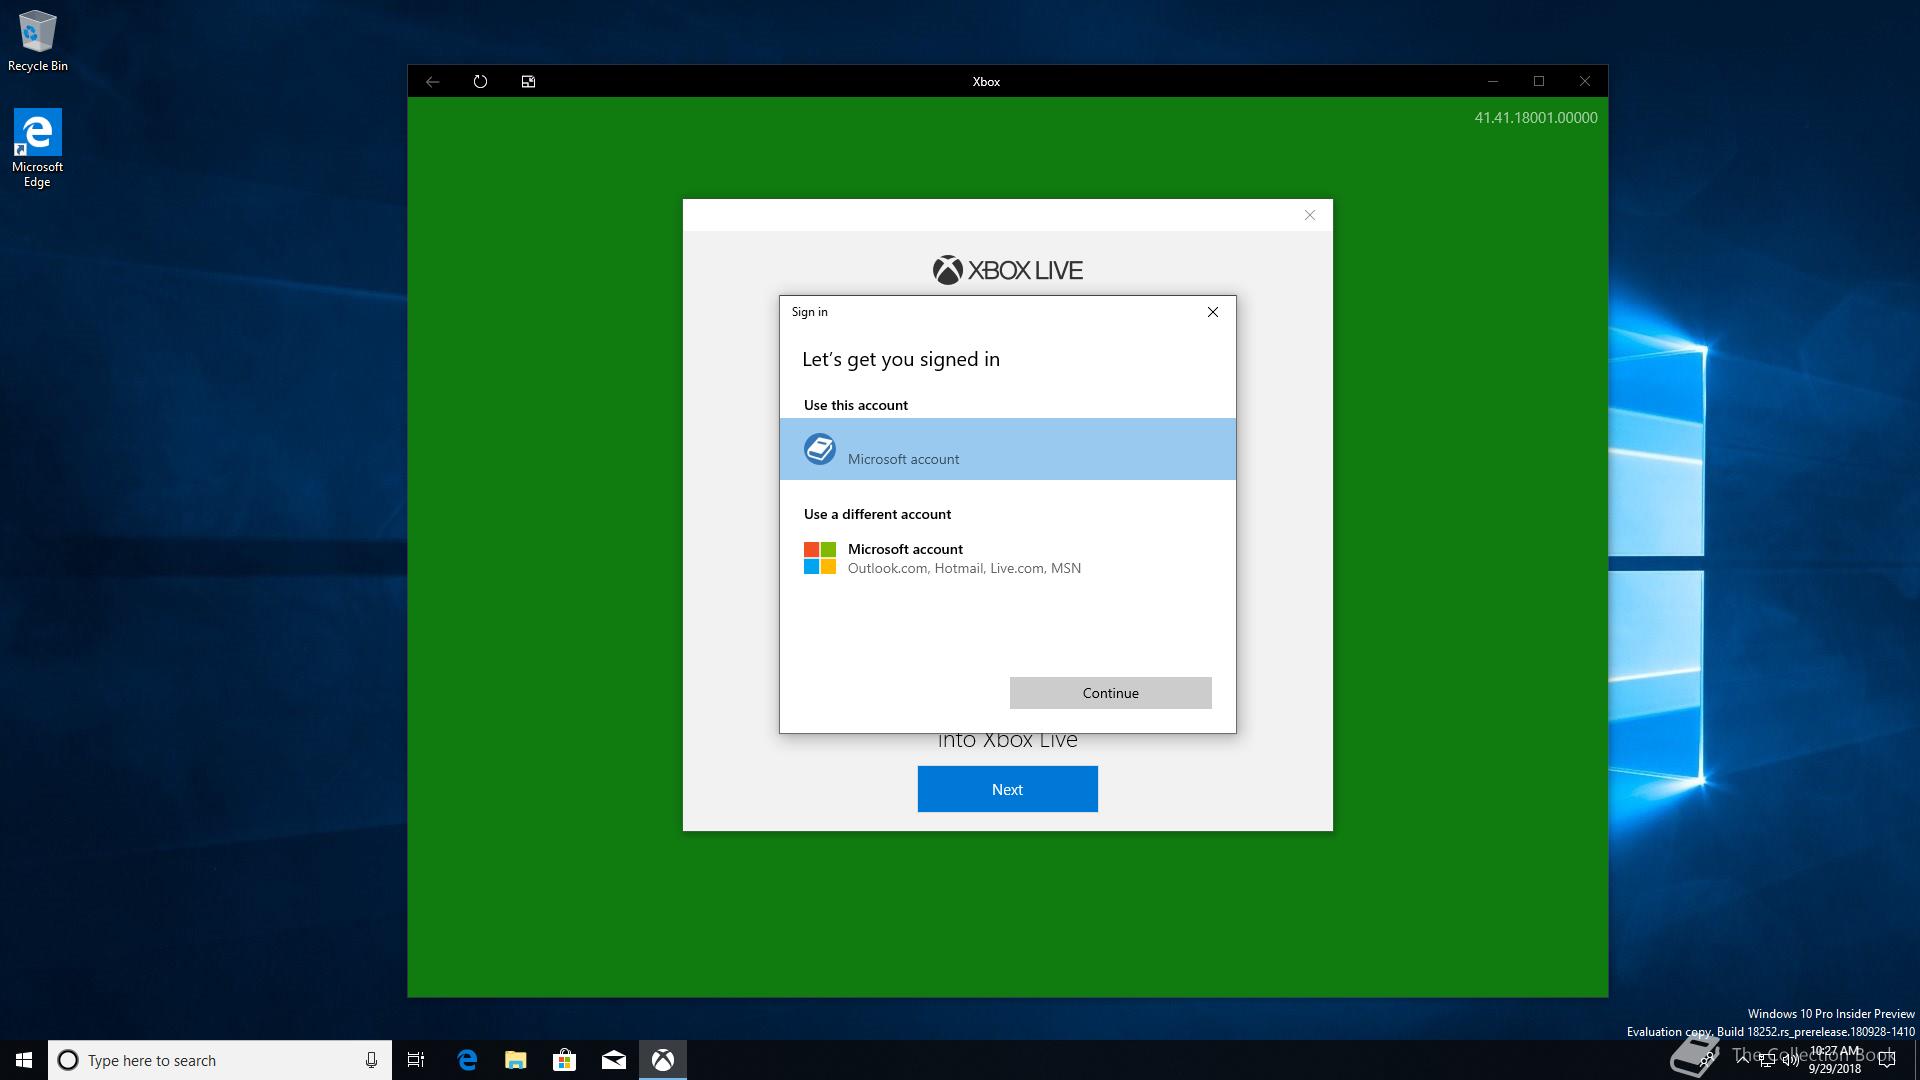The width and height of the screenshot is (1920, 1080).
Task: Open the Windows Start menu
Action: coord(24,1060)
